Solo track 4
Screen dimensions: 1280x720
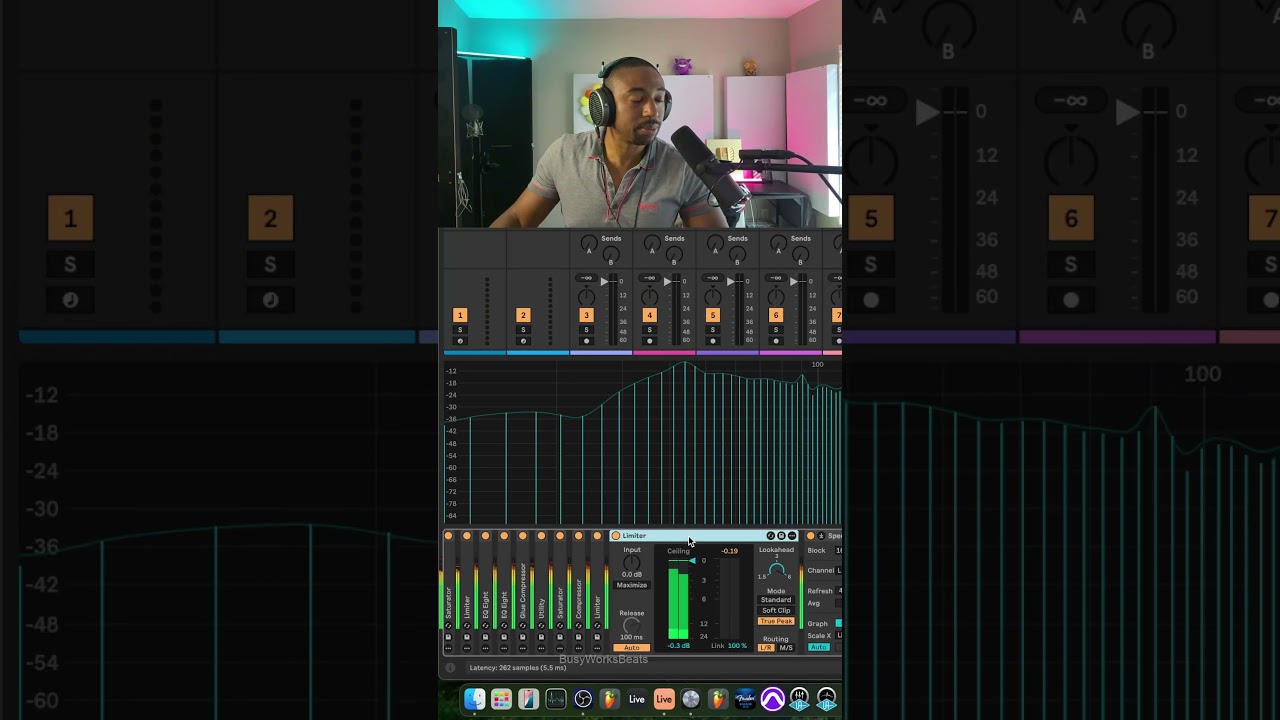click(x=649, y=330)
